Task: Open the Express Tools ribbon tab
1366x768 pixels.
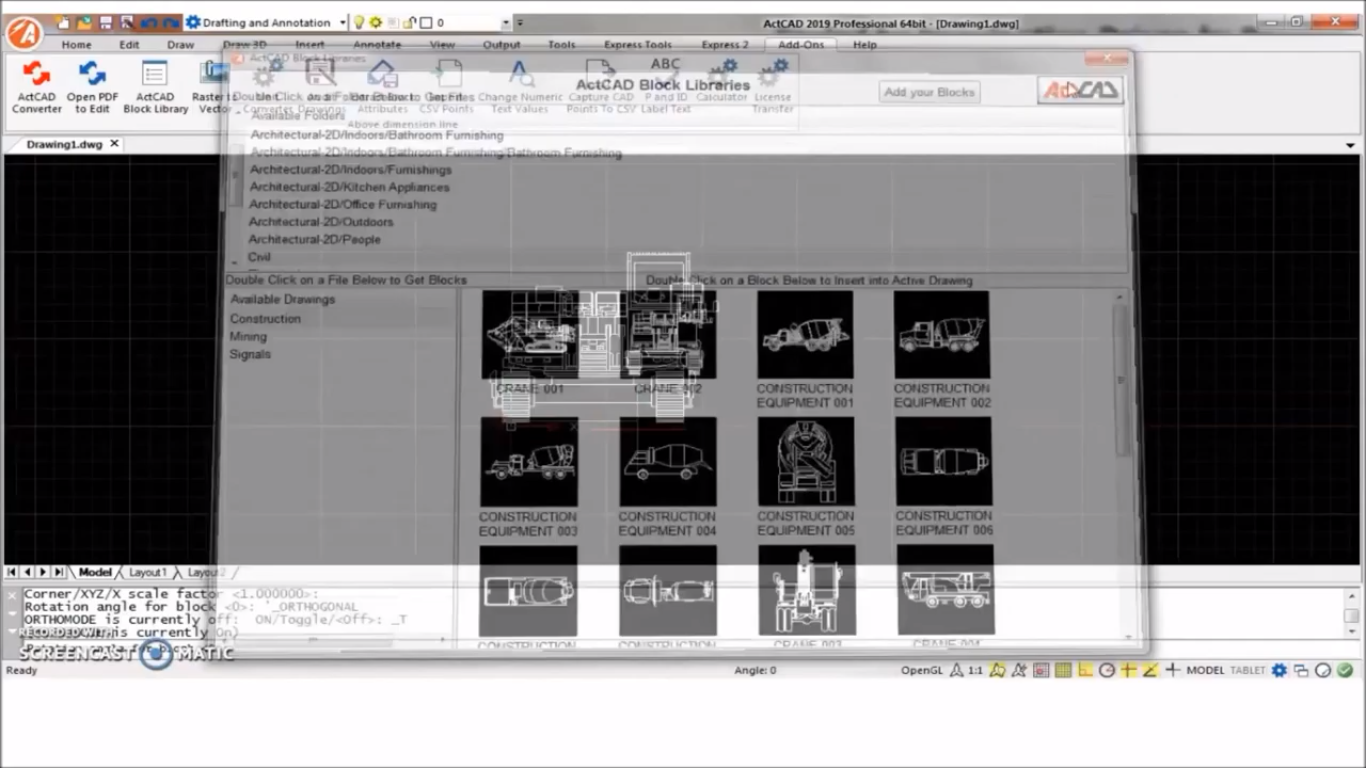Action: (x=638, y=45)
